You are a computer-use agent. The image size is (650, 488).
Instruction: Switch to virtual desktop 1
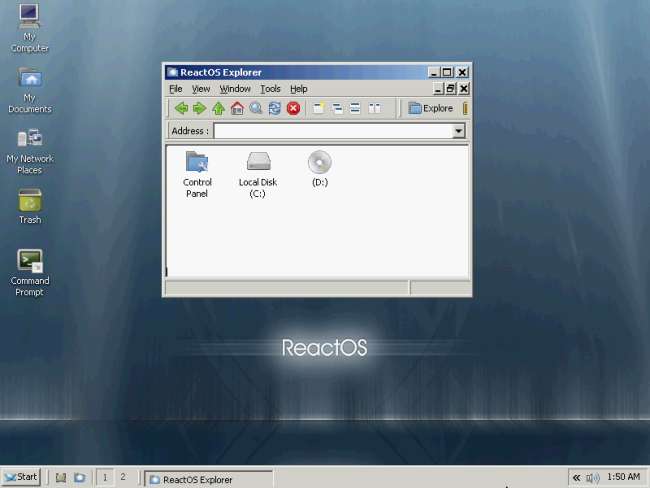coord(105,478)
